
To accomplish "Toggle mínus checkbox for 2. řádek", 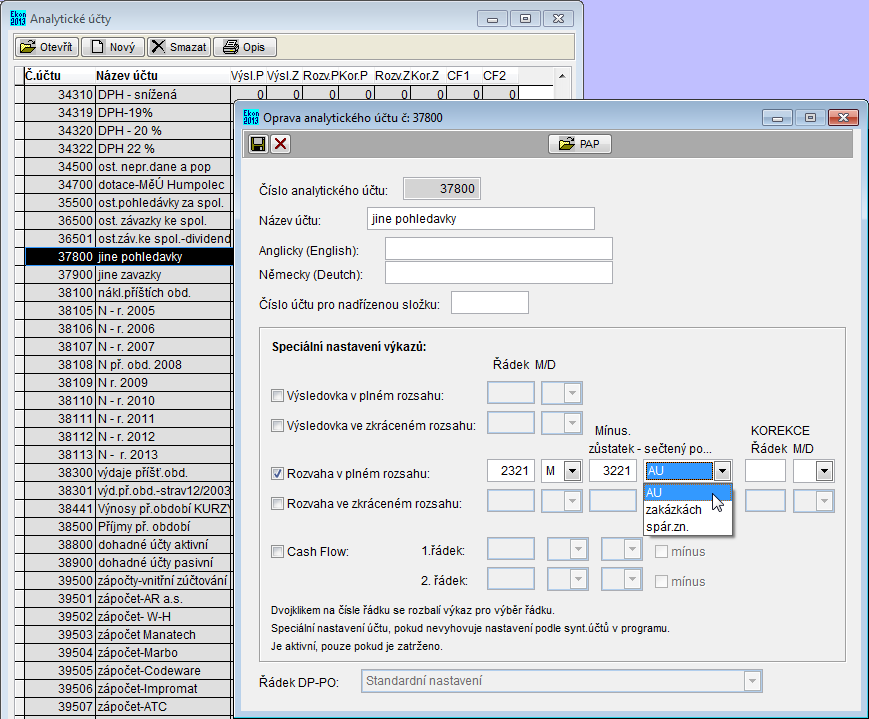I will (661, 582).
